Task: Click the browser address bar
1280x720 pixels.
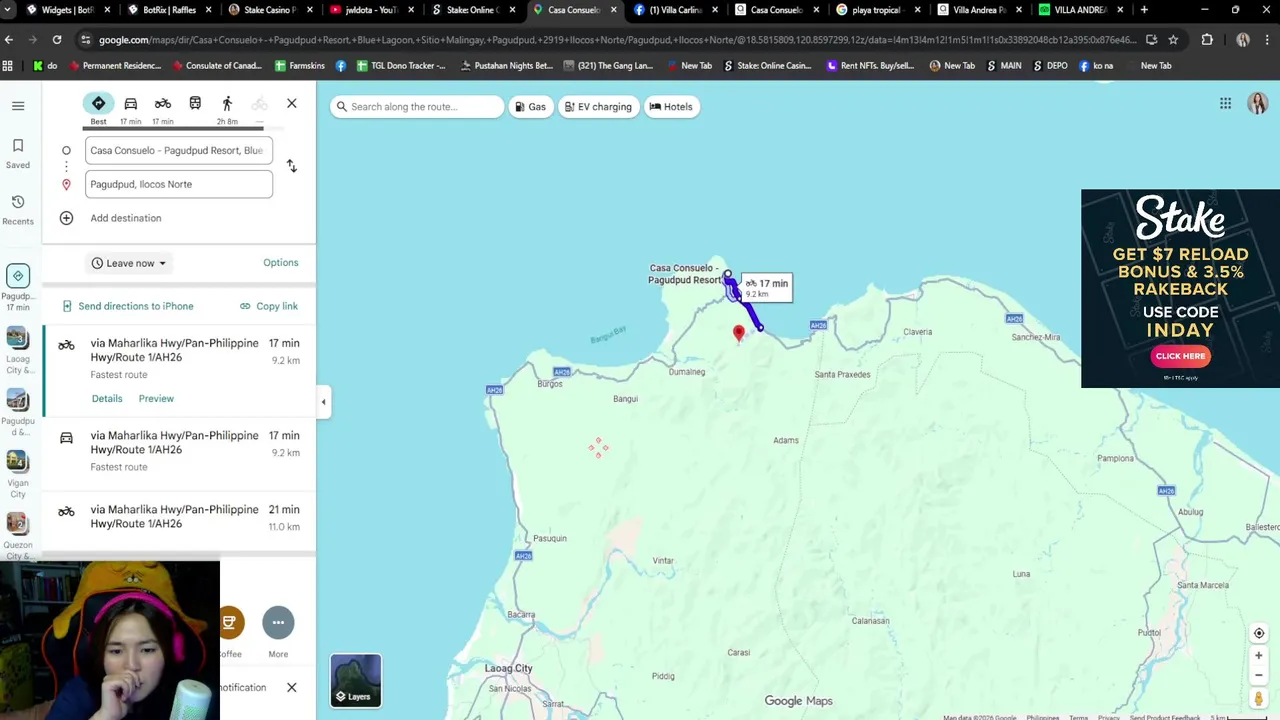Action: coord(617,40)
